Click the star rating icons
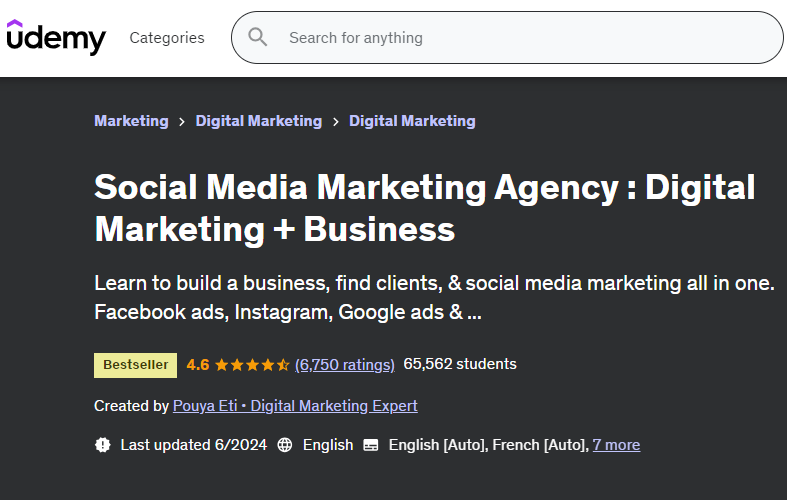 pyautogui.click(x=252, y=365)
